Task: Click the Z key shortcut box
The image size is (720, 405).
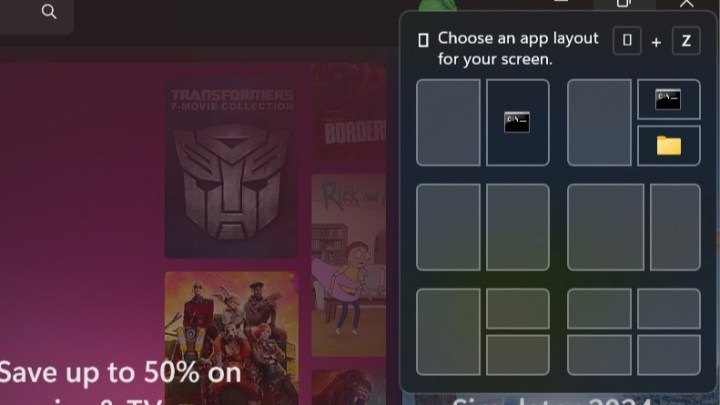Action: [x=686, y=41]
